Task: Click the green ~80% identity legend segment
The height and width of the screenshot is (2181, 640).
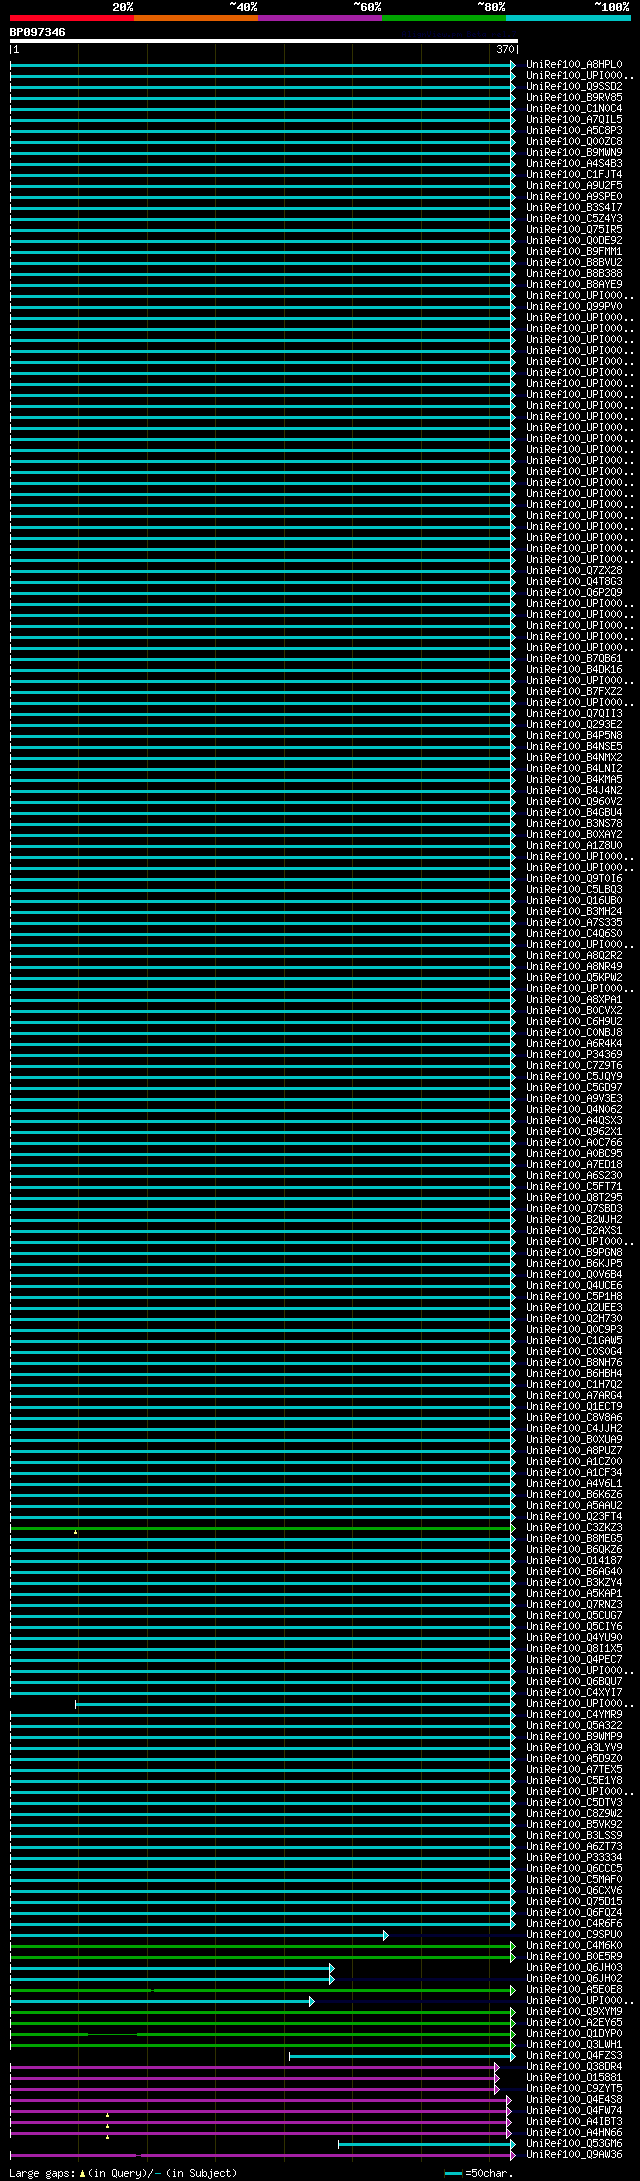Action: tap(444, 18)
